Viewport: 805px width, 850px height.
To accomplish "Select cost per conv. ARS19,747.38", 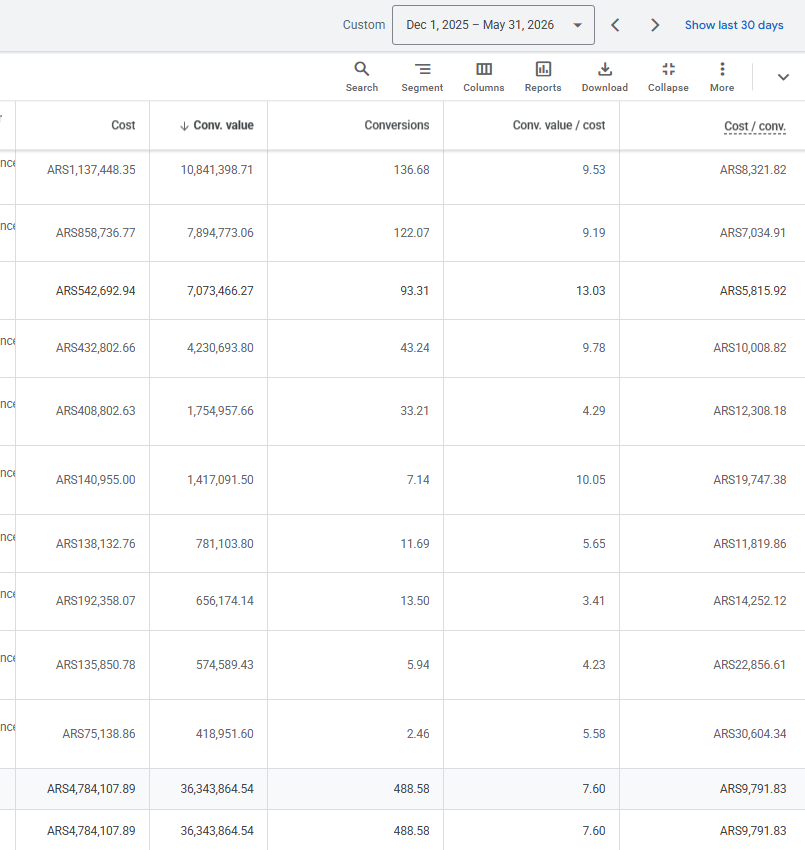I will [750, 480].
